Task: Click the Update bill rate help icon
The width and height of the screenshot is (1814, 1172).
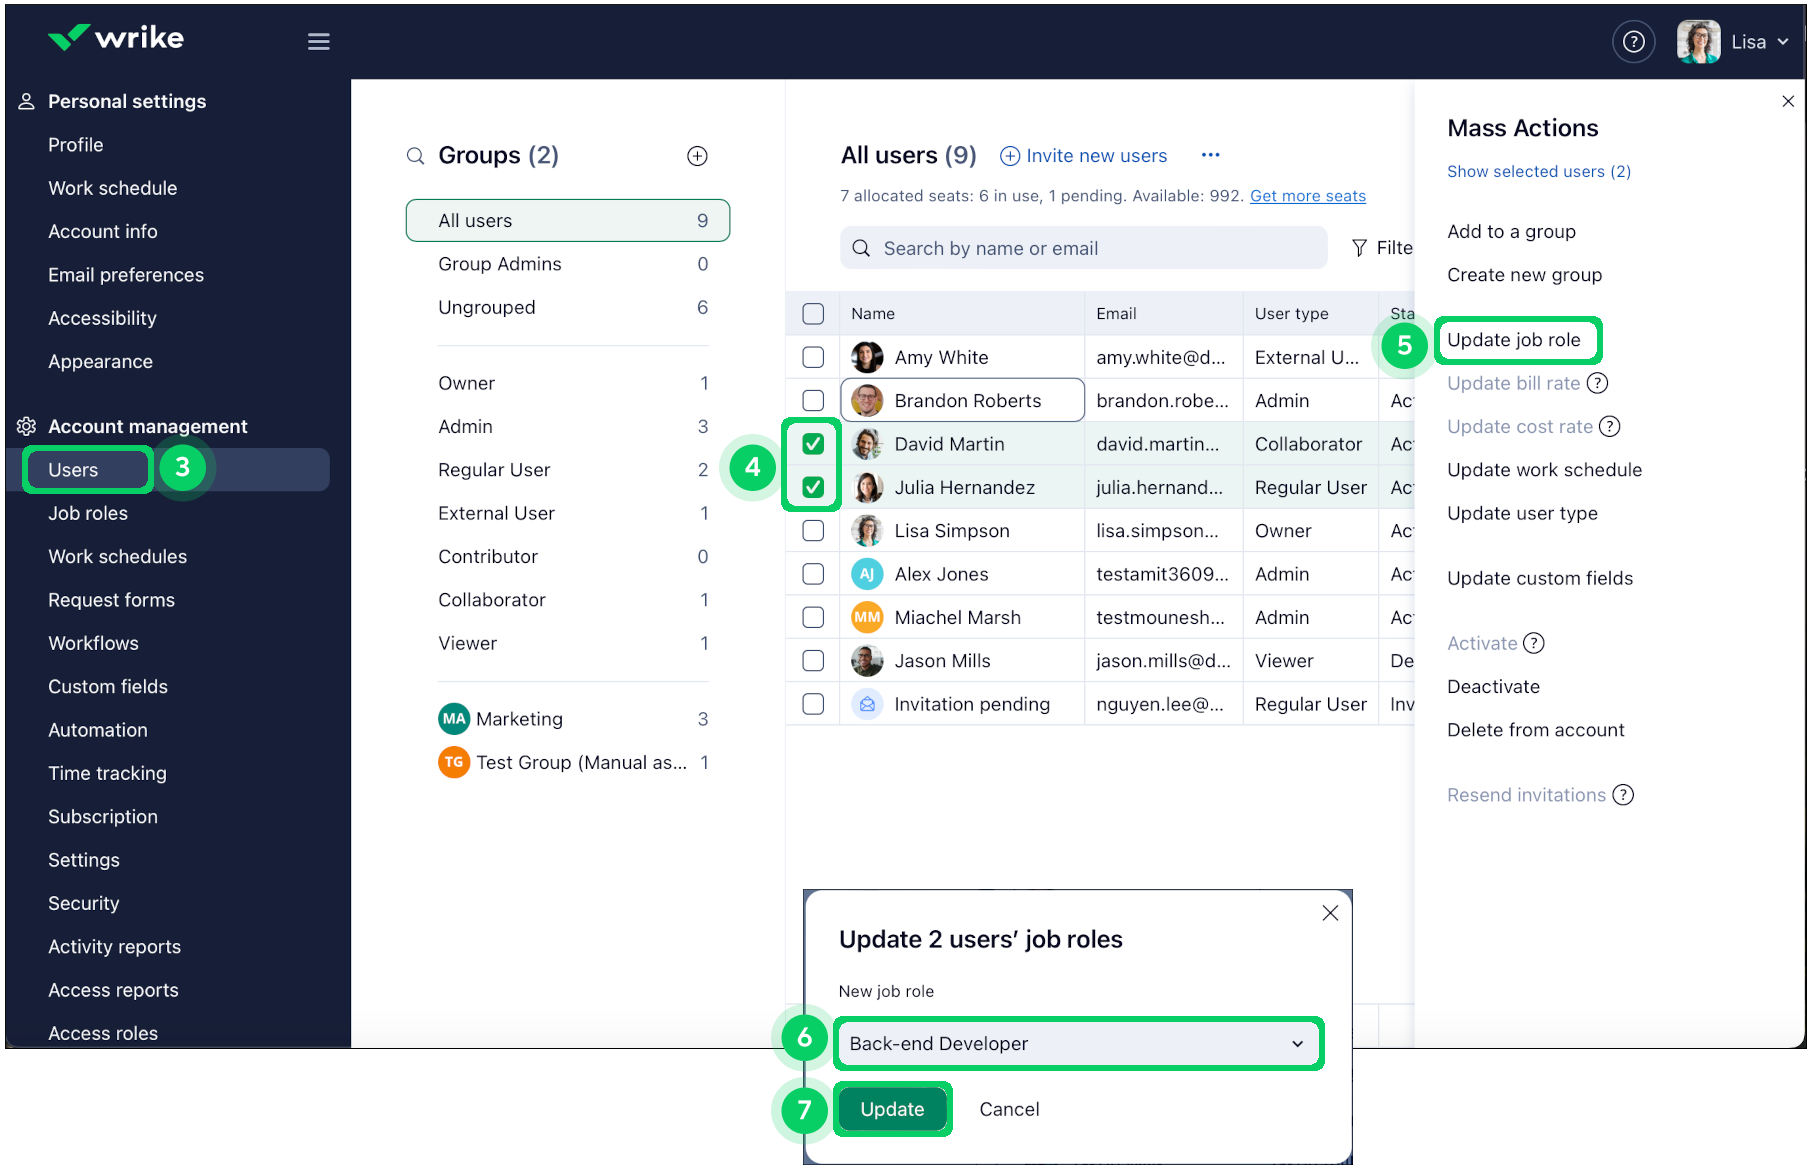Action: (1599, 383)
